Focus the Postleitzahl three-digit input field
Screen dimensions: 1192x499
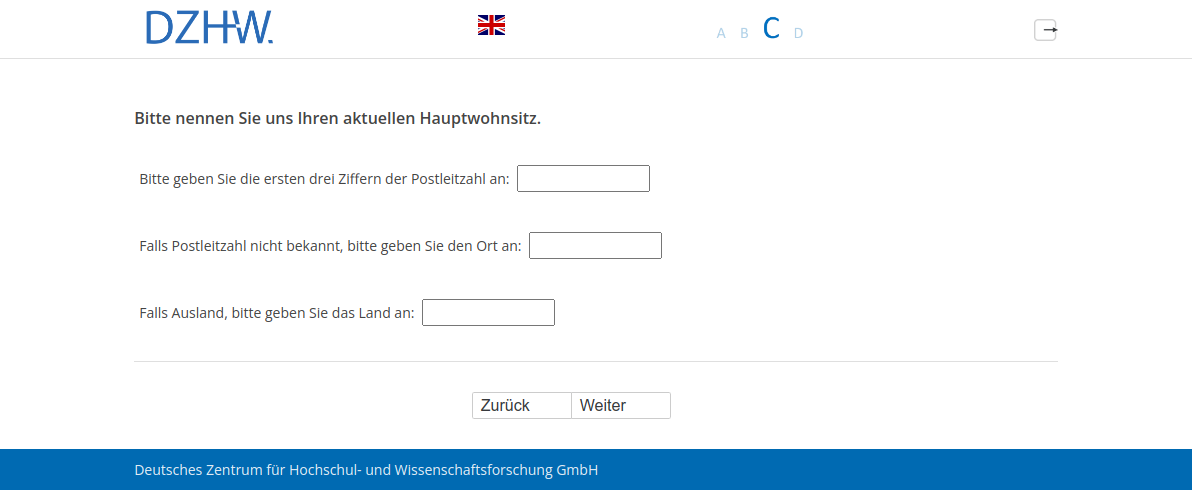583,179
